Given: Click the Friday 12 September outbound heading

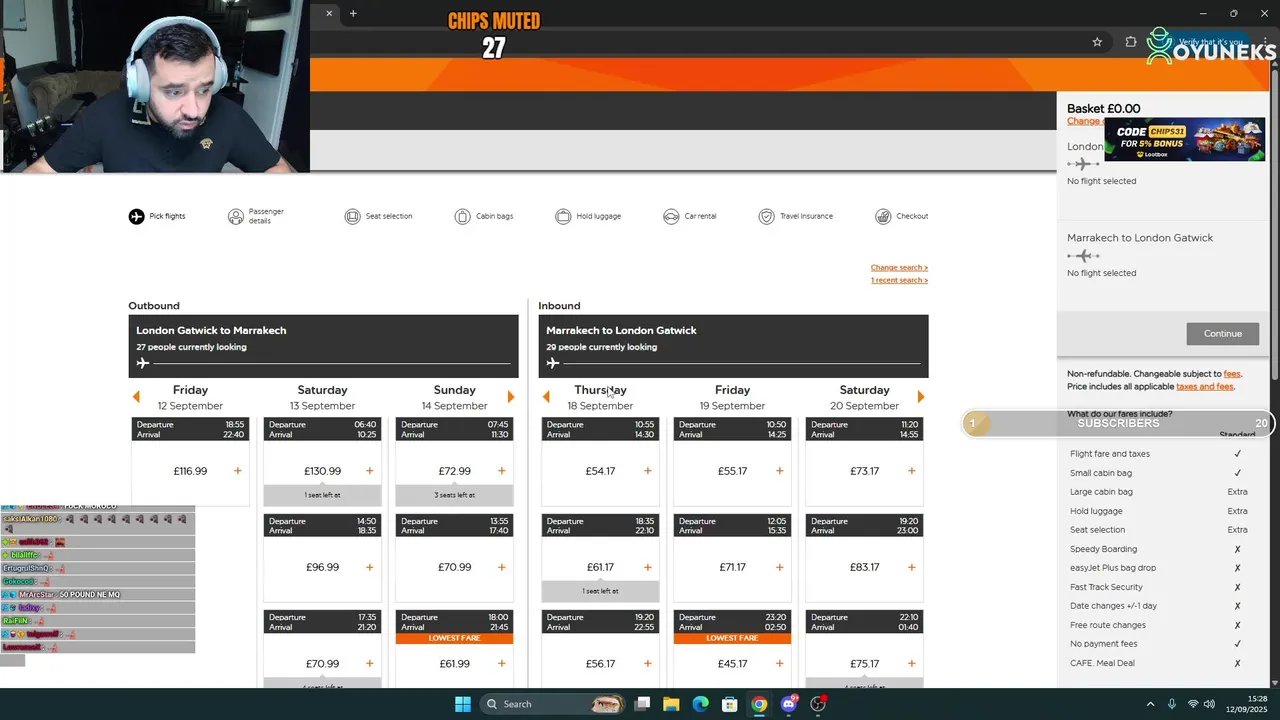Looking at the screenshot, I should (x=190, y=397).
